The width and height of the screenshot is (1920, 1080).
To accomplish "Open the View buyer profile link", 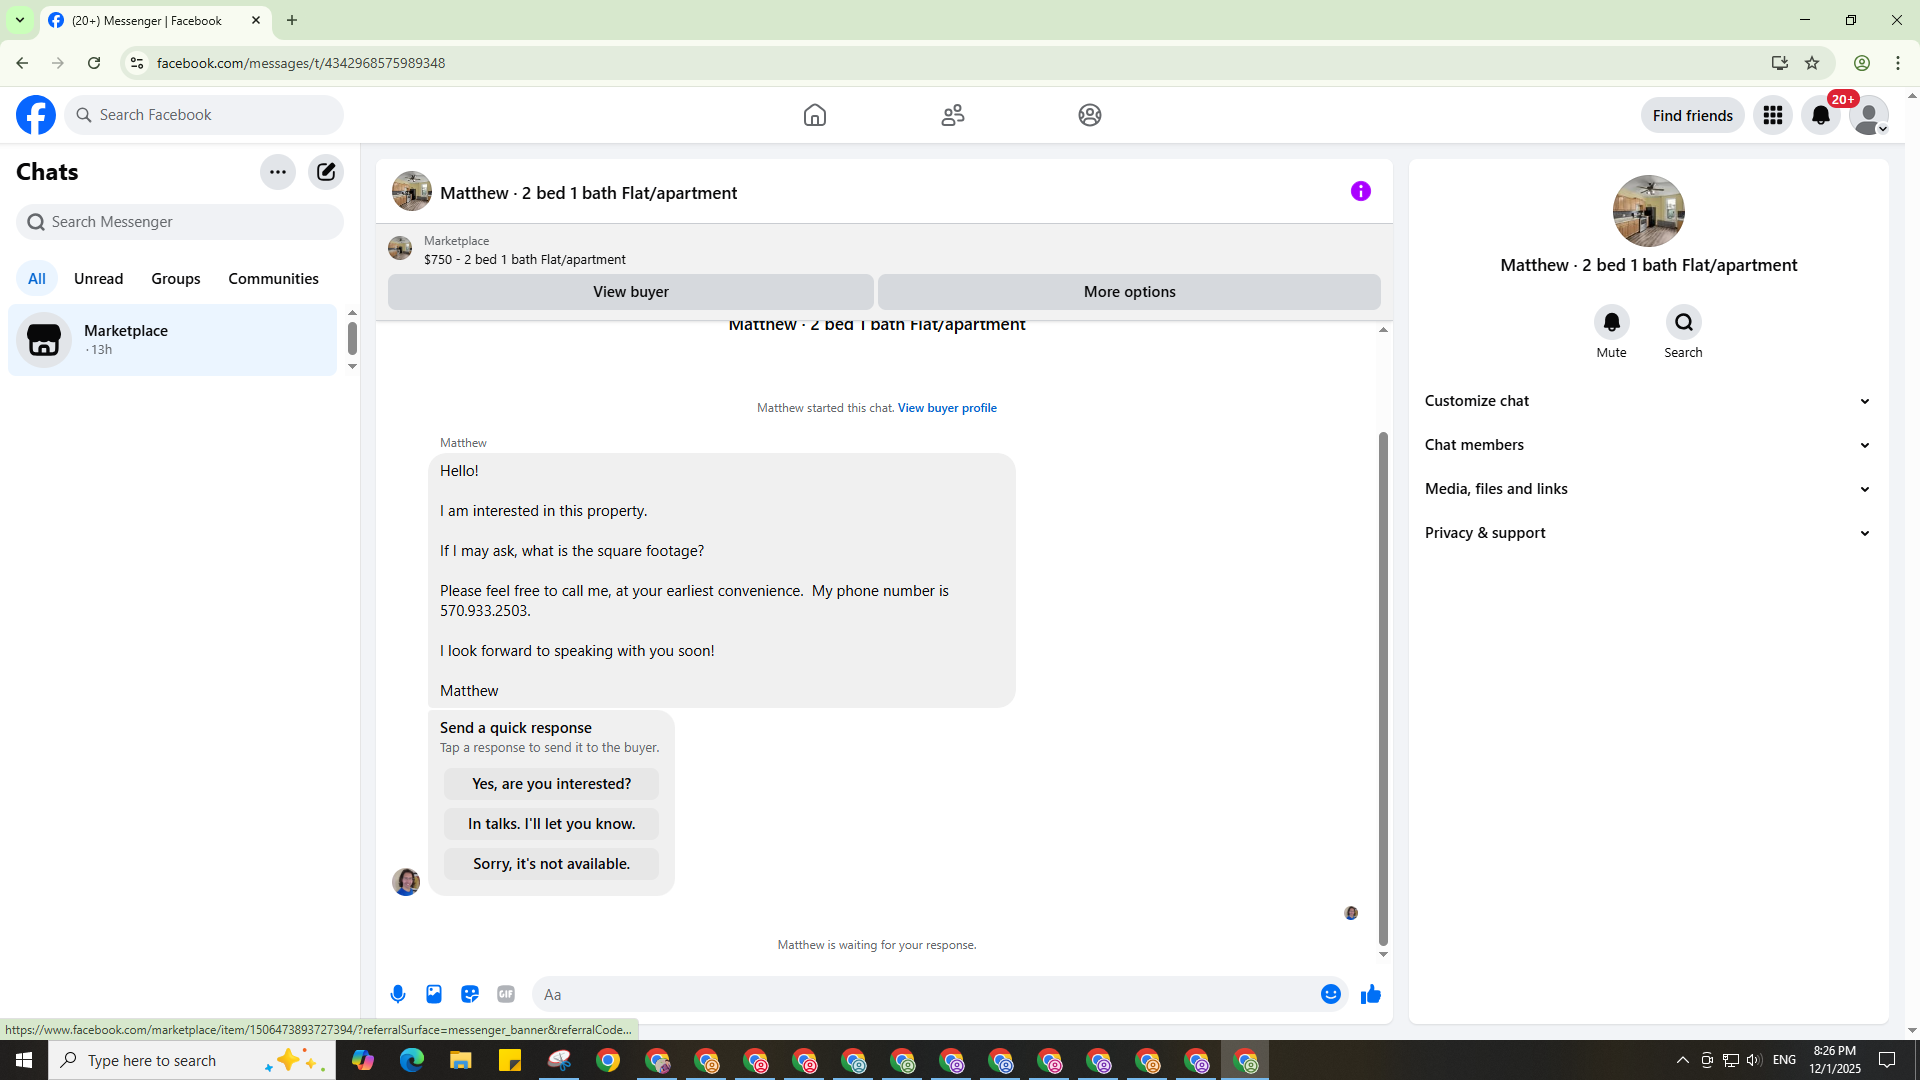I will pyautogui.click(x=947, y=408).
